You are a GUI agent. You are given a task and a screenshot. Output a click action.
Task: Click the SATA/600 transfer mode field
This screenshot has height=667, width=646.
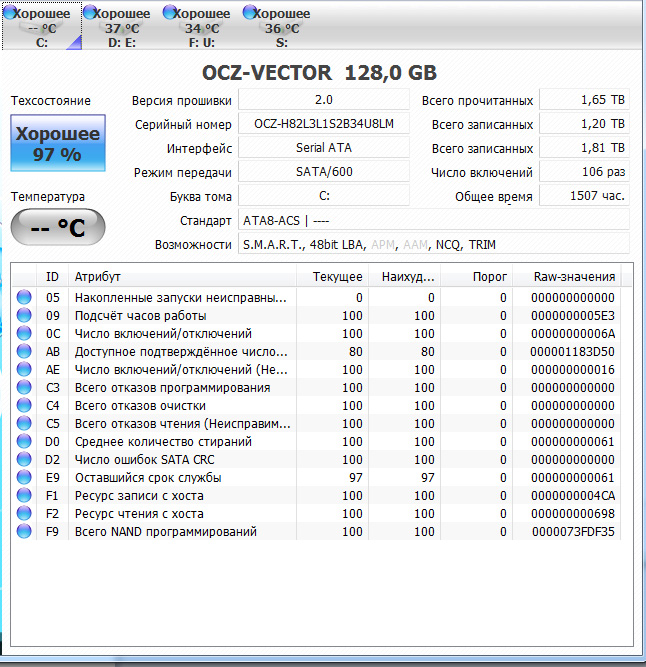click(324, 172)
